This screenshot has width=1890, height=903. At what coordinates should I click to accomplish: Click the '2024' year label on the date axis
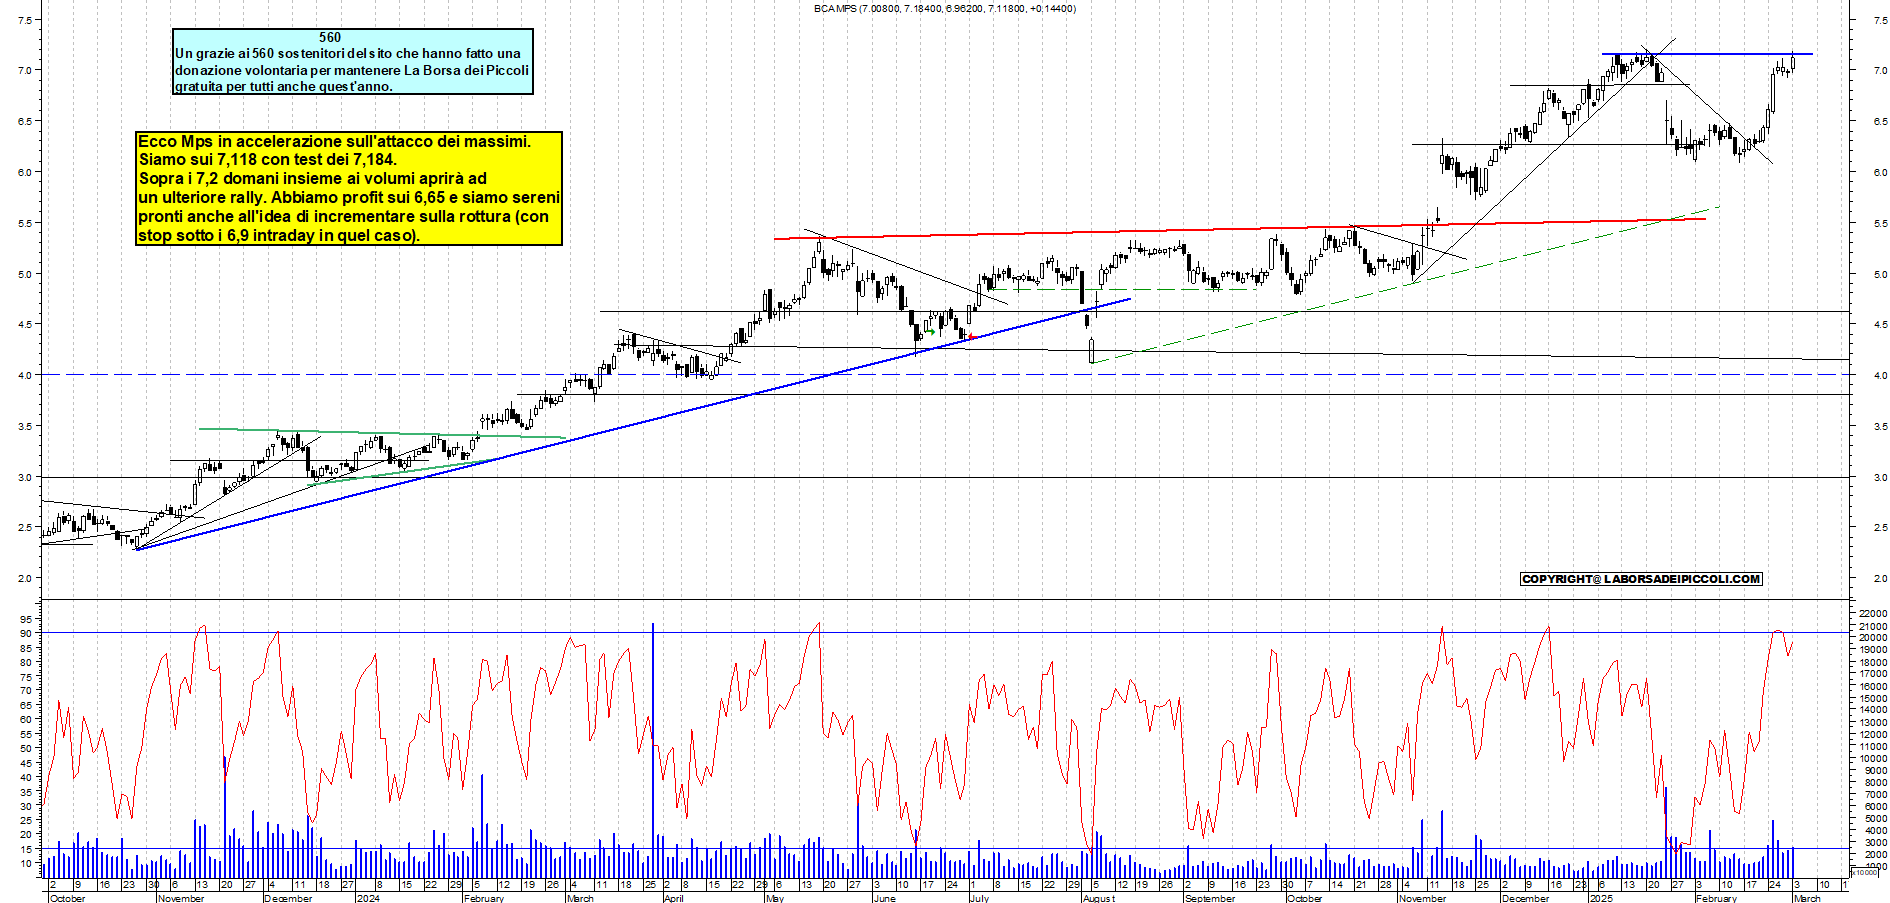pyautogui.click(x=368, y=898)
